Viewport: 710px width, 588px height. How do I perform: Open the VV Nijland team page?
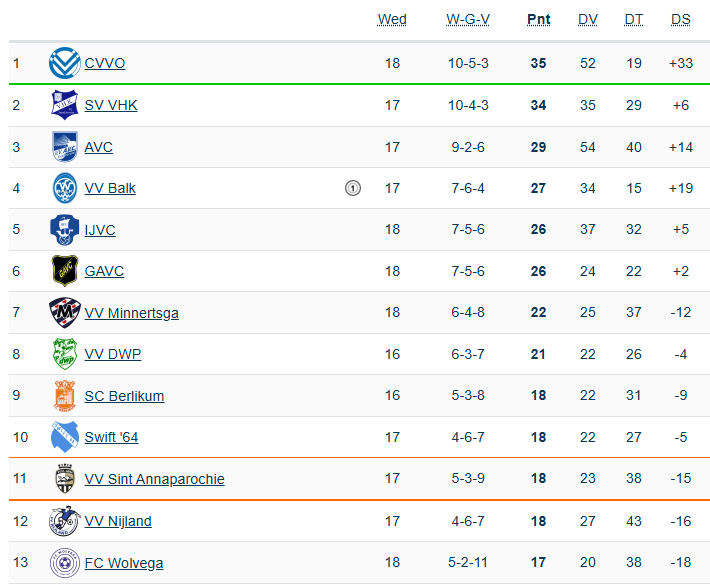118,521
